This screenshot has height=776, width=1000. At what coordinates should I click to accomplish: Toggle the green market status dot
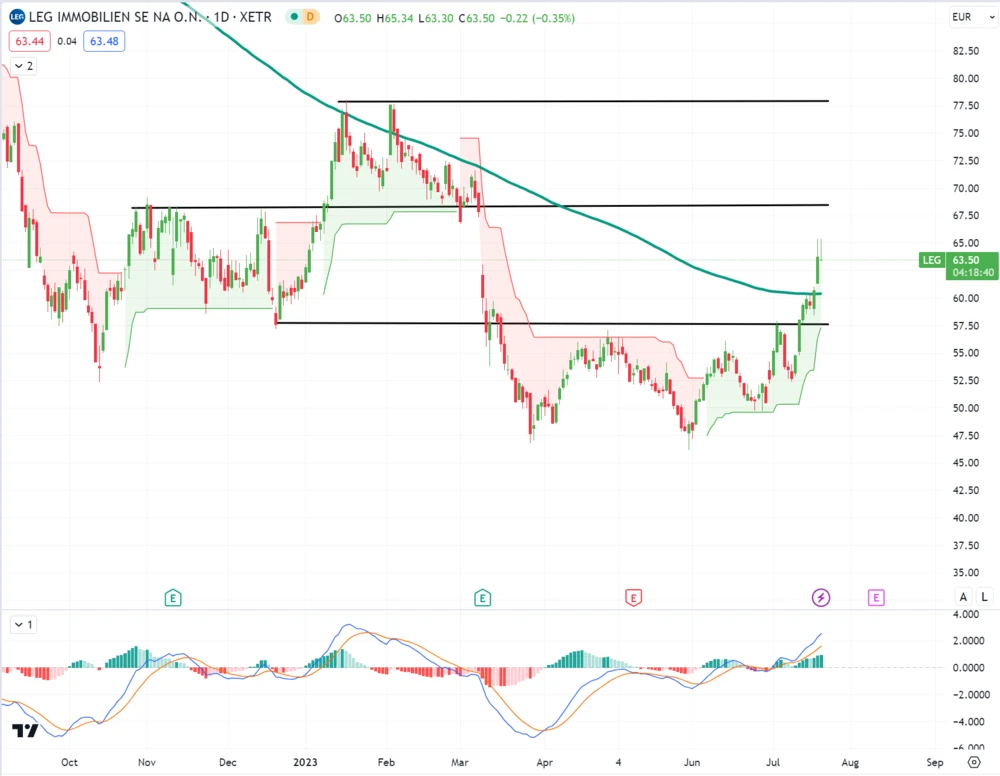tap(294, 17)
